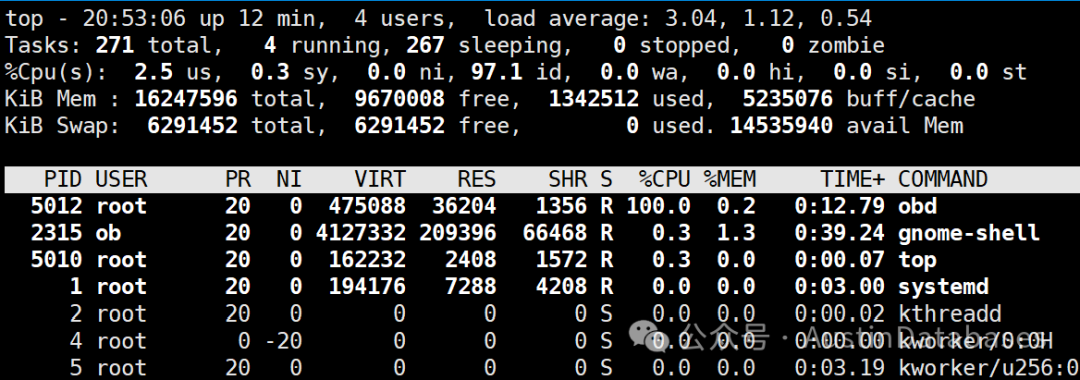Screen dimensions: 1080x380
Task: Click the VIRT column header
Action: point(380,180)
